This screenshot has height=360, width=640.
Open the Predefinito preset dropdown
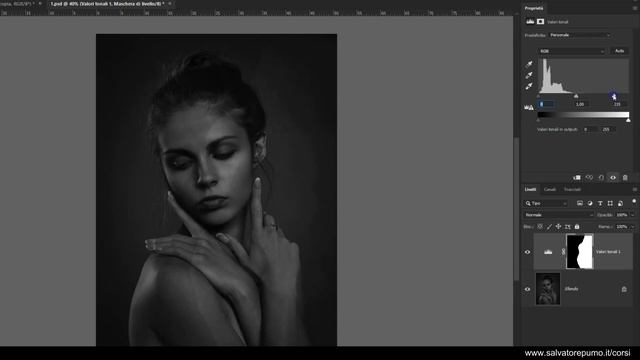pos(580,35)
